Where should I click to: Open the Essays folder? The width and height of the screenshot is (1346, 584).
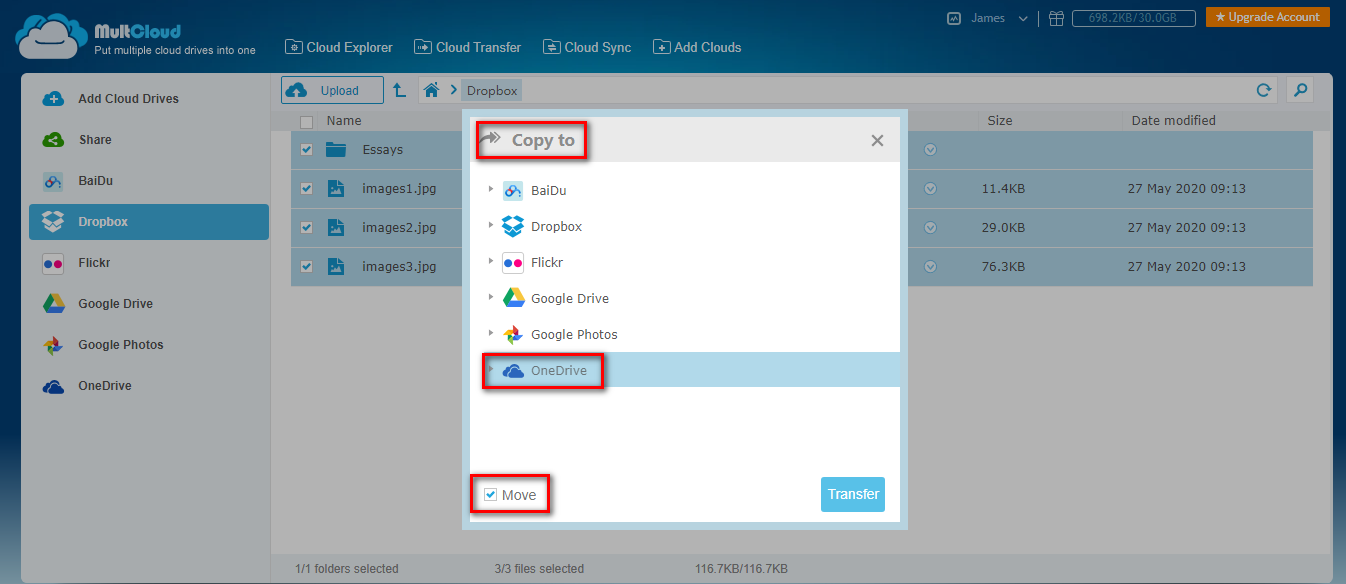click(383, 150)
